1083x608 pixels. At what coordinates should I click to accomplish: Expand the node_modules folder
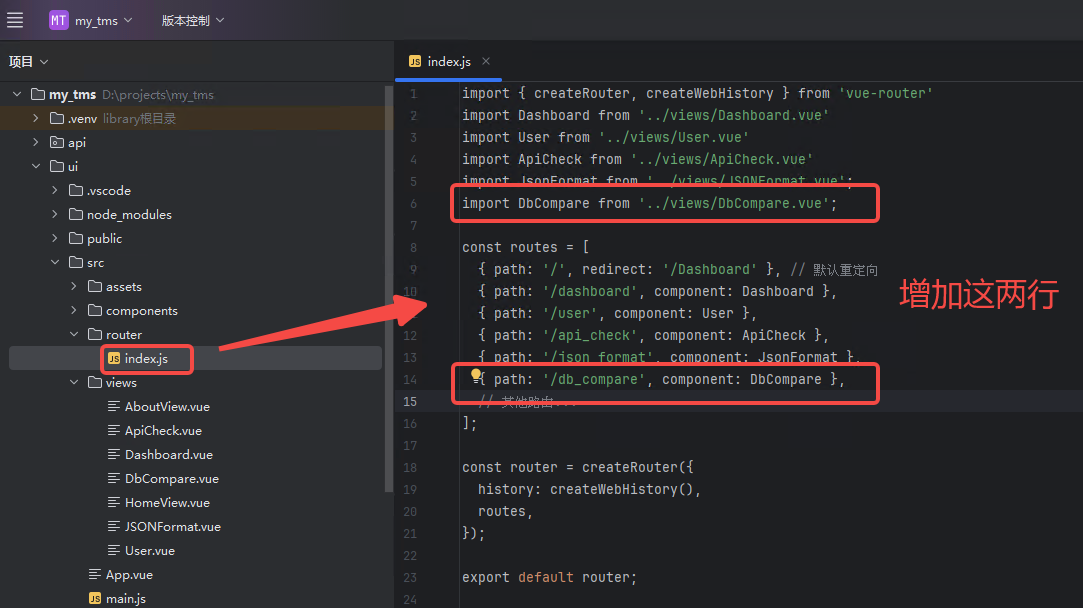coord(55,215)
